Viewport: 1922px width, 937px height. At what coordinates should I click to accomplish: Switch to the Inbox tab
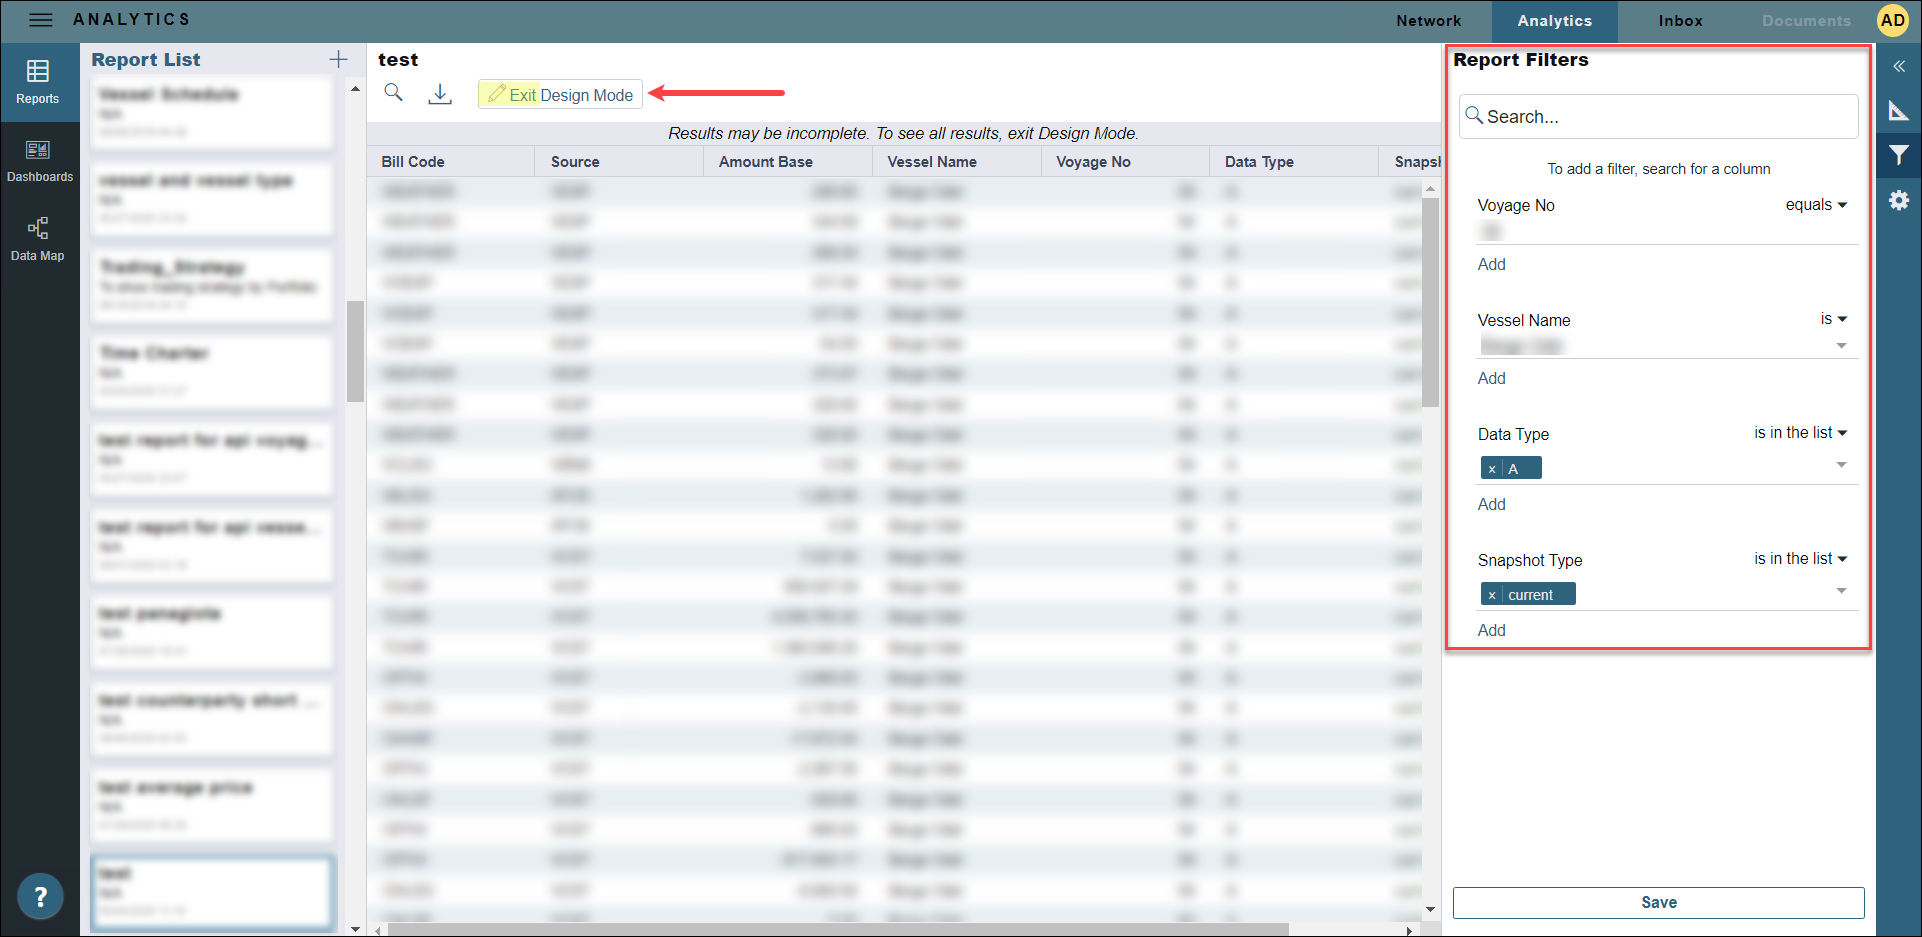(1680, 21)
